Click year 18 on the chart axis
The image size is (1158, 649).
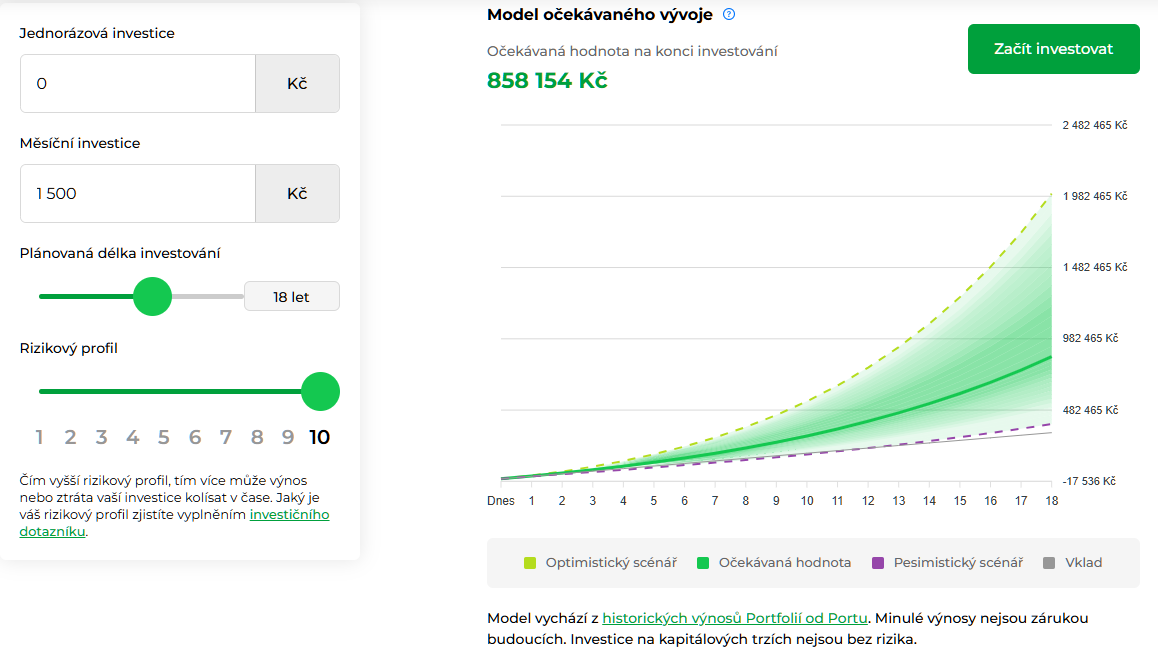(x=1052, y=500)
